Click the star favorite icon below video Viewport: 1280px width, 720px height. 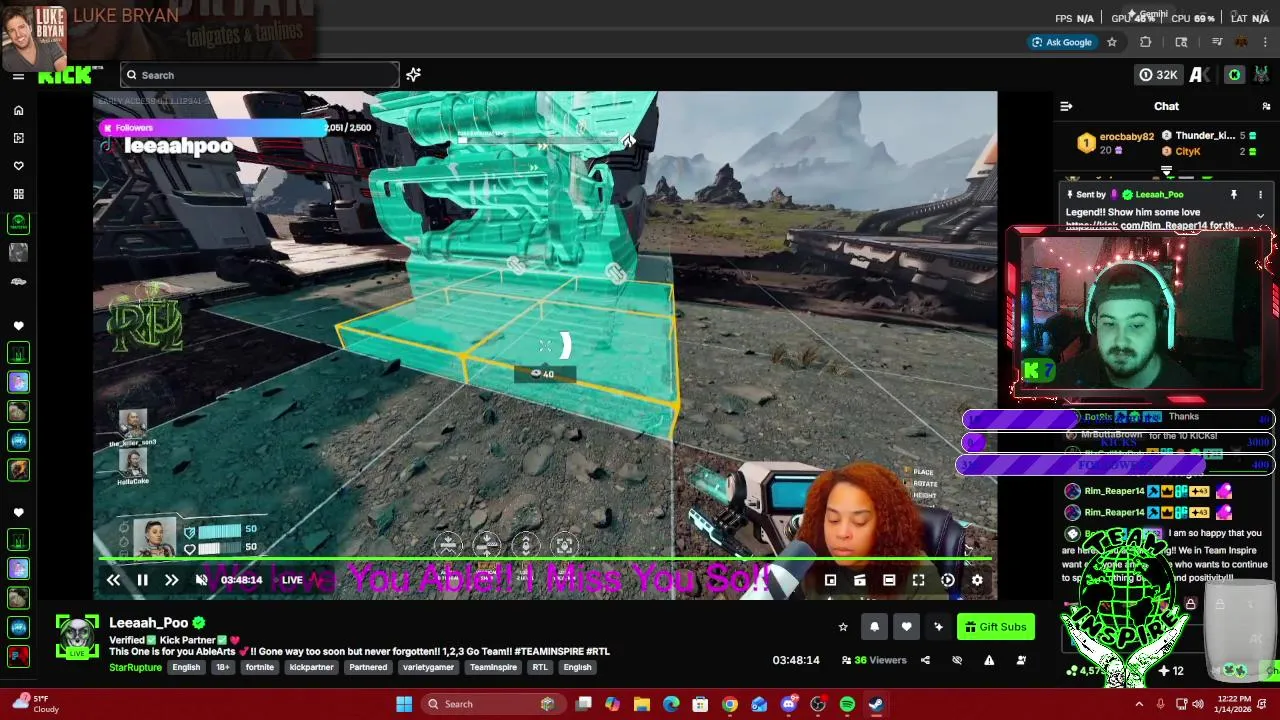(x=843, y=627)
